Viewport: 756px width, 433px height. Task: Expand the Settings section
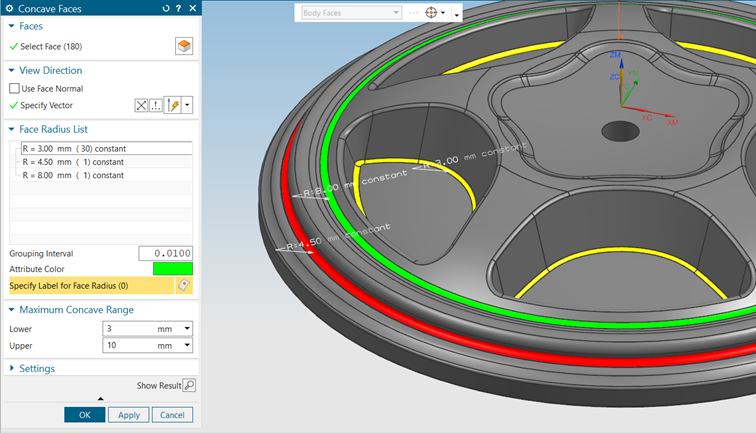pos(12,368)
